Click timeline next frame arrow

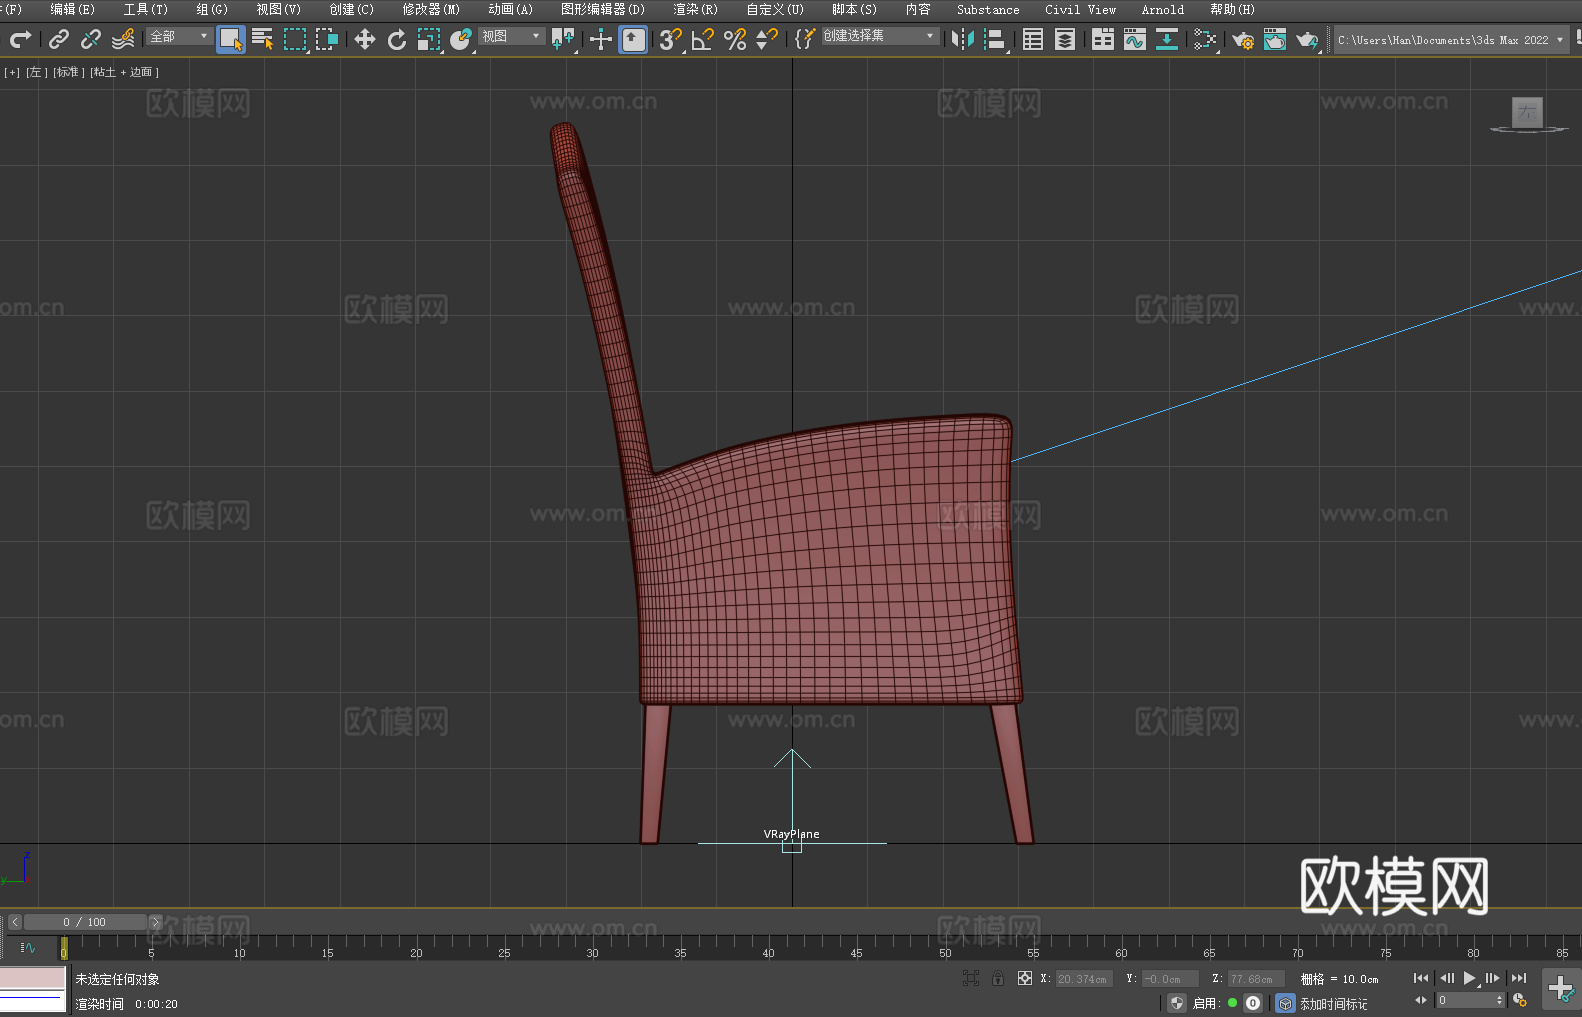(x=155, y=922)
